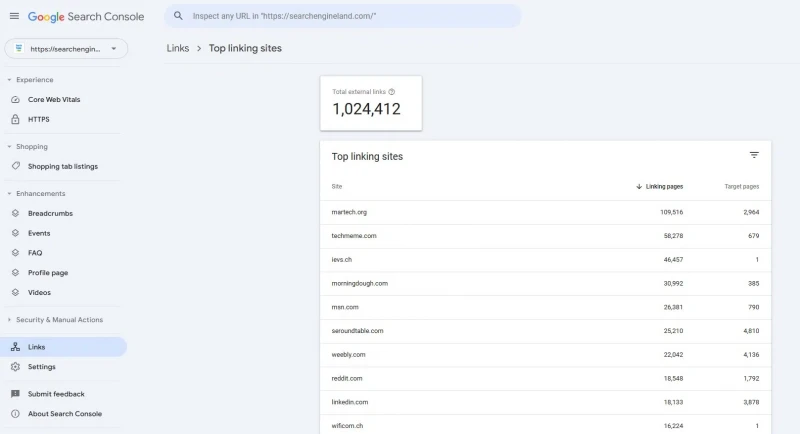Click the 4,810 target pages value
800x434 pixels.
[x=751, y=331]
